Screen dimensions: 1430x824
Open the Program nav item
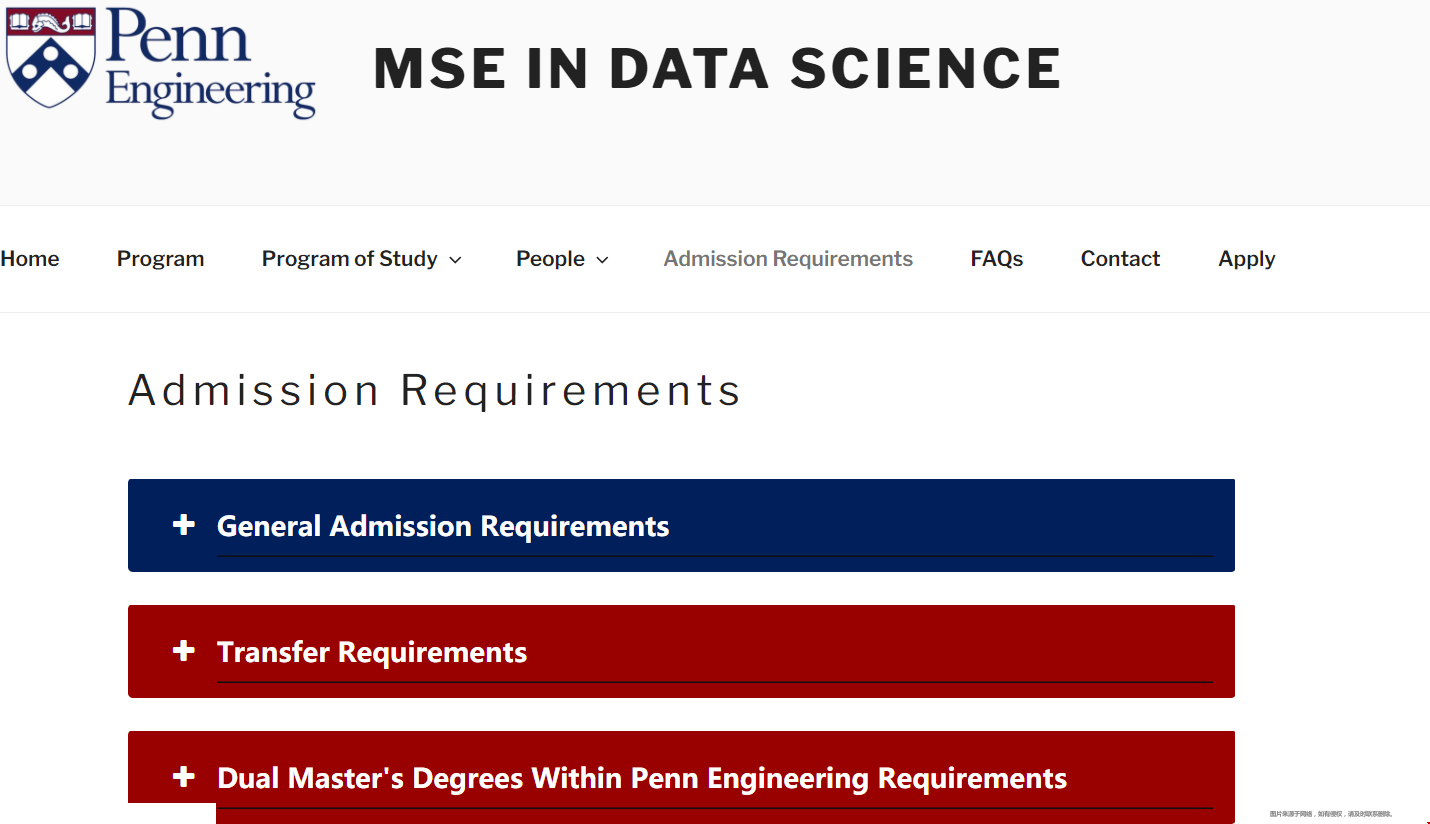[160, 259]
